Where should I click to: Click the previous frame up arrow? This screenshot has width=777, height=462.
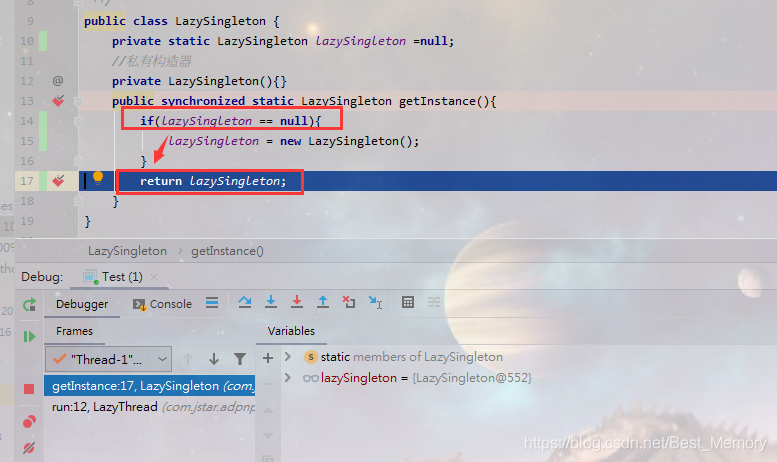[x=188, y=359]
